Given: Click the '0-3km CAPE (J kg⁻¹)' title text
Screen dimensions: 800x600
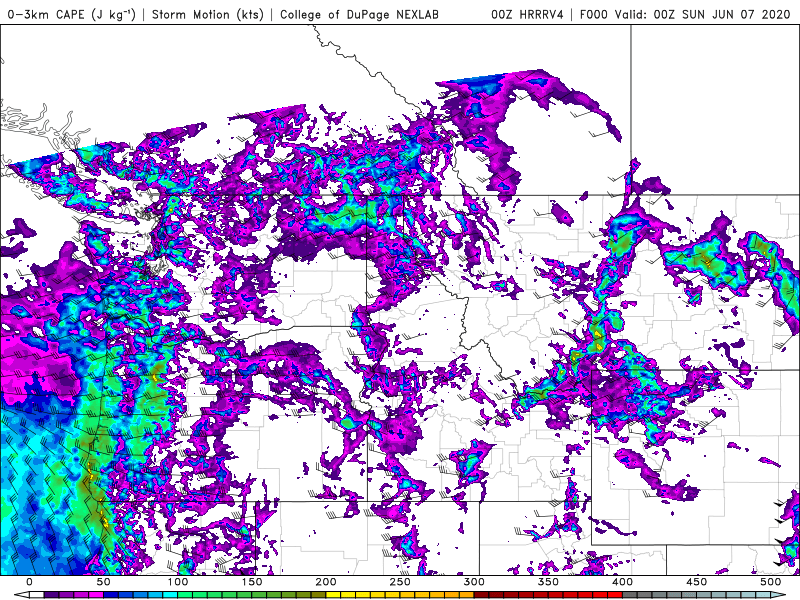Looking at the screenshot, I should pyautogui.click(x=71, y=14).
